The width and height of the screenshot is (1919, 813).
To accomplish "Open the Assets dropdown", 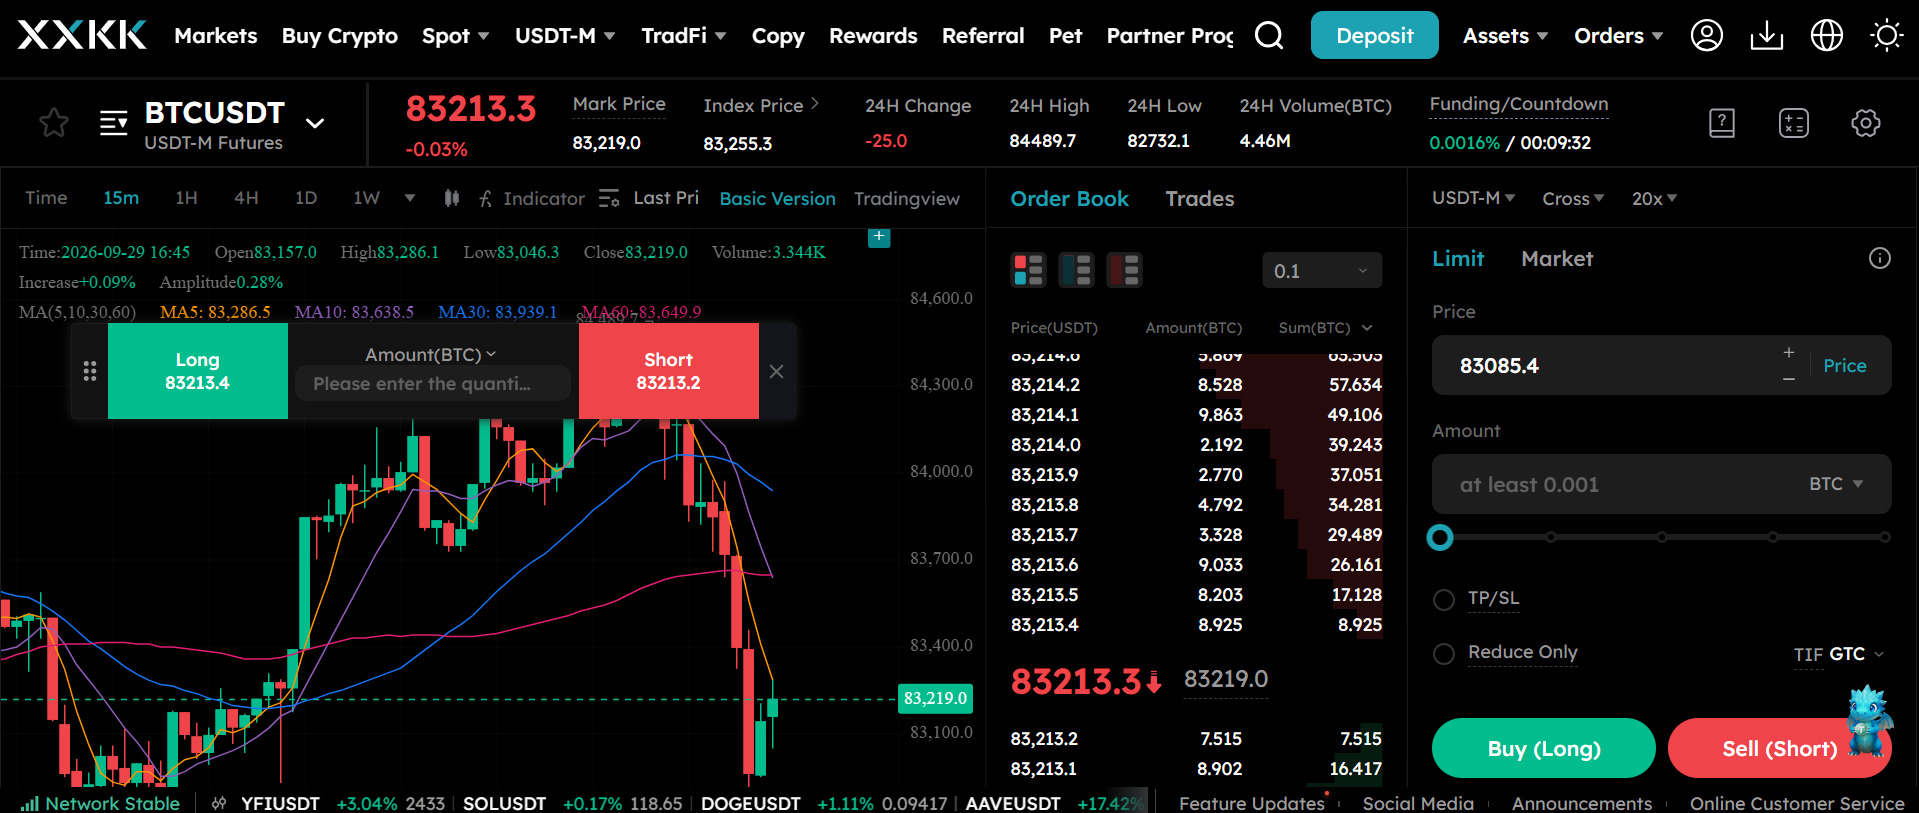I will pos(1505,36).
